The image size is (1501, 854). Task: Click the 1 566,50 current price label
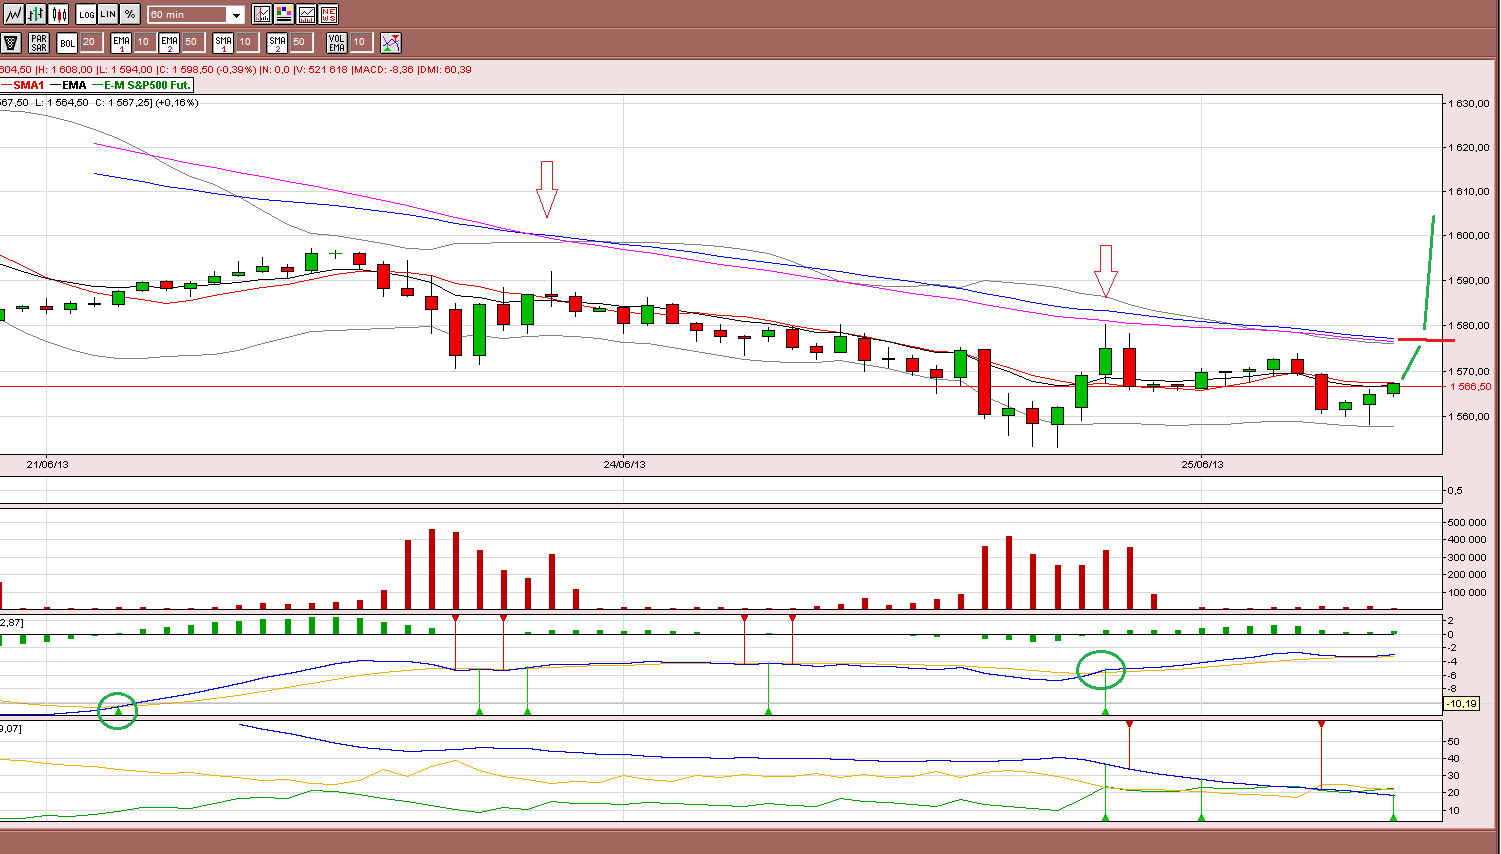1470,386
